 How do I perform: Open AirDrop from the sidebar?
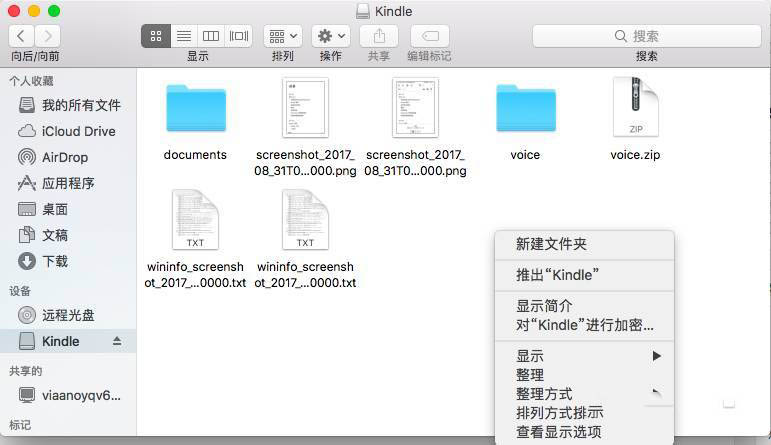point(64,157)
